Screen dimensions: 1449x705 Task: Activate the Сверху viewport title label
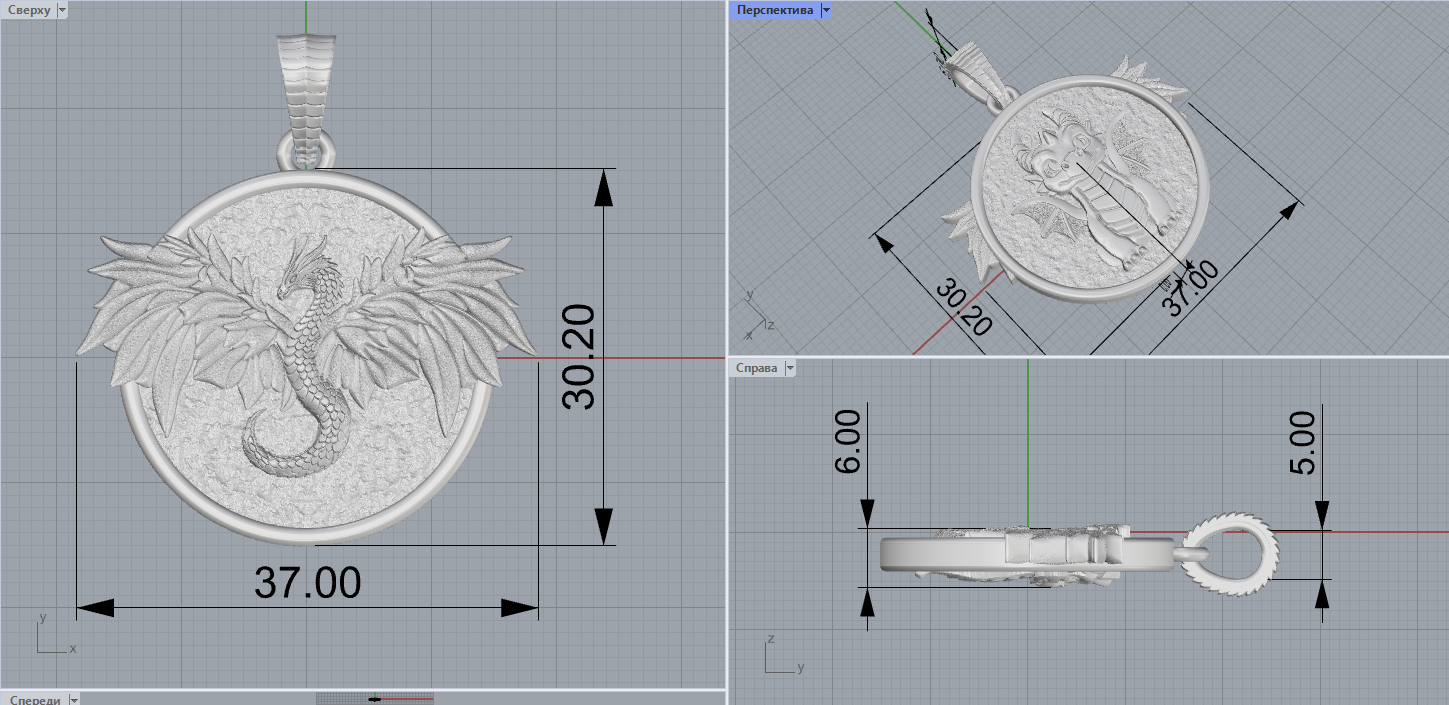(28, 10)
